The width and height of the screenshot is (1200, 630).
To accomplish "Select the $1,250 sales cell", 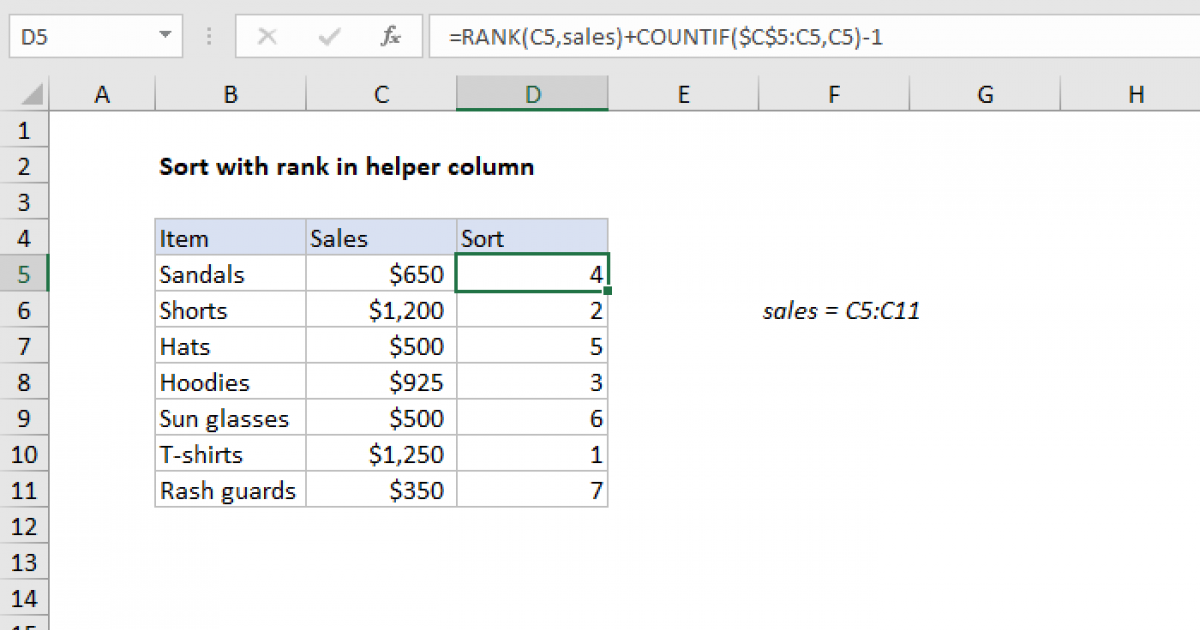I will tap(381, 454).
